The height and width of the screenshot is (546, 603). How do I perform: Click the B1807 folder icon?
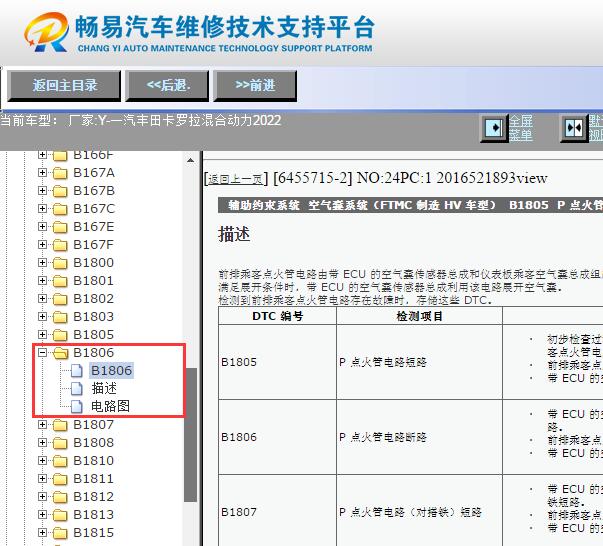(60, 426)
